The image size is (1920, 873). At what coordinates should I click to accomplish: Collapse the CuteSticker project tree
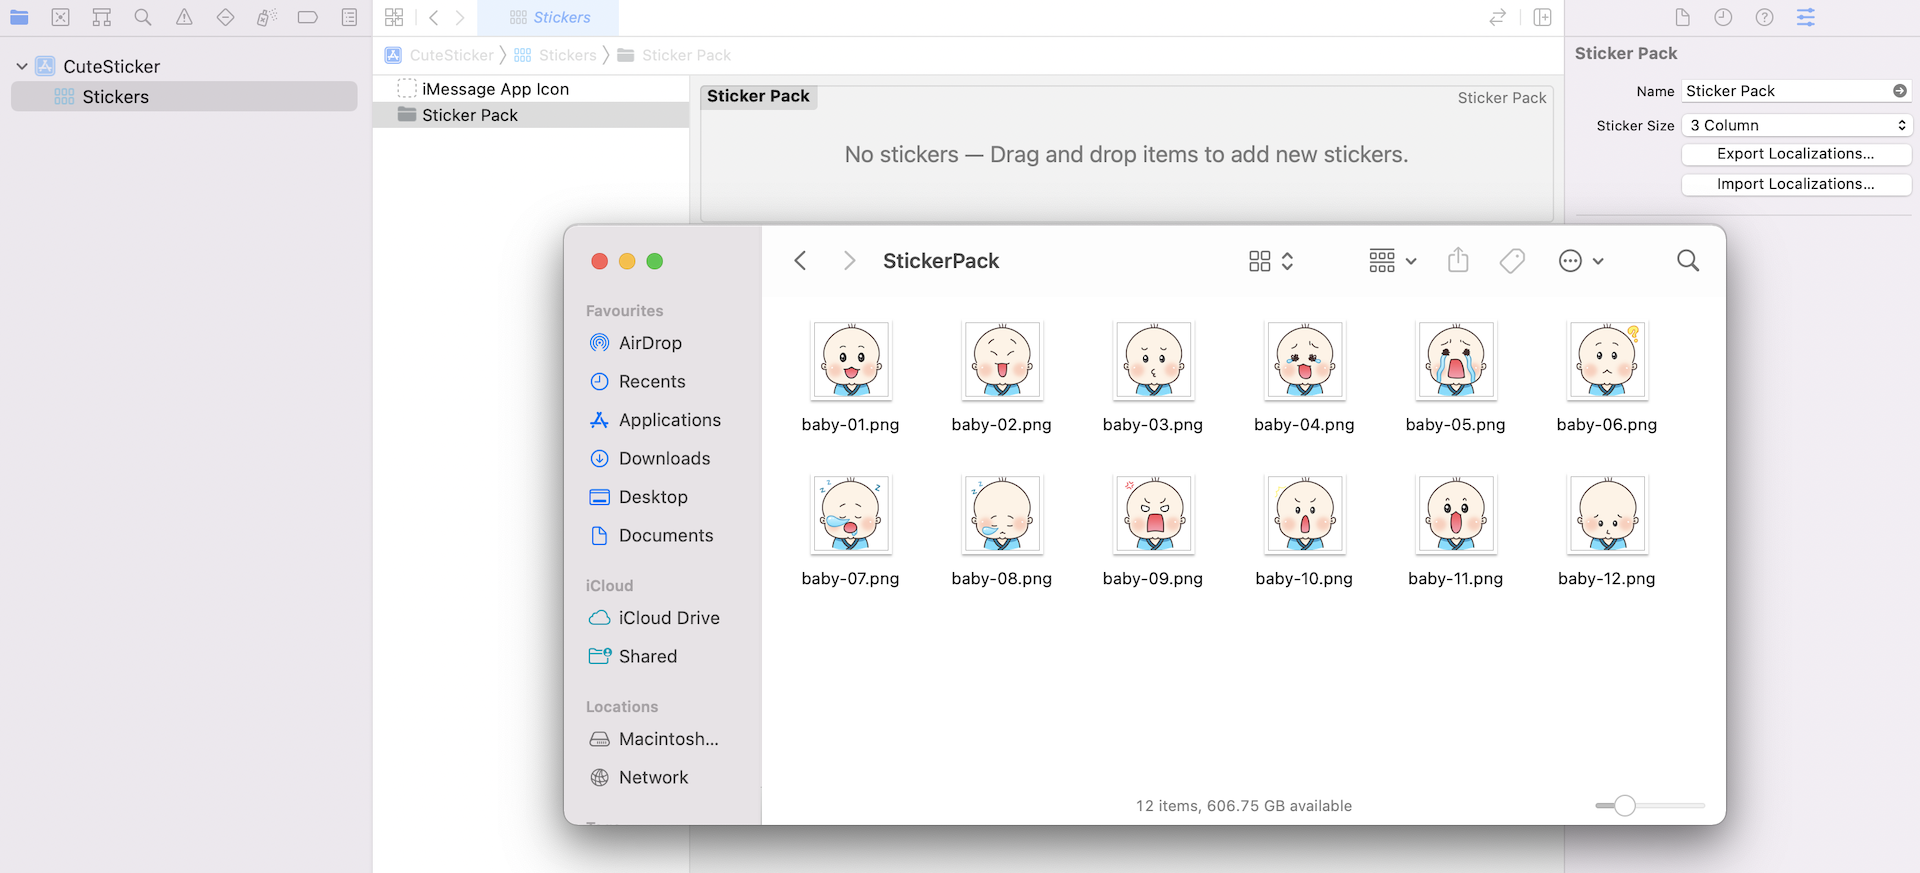pyautogui.click(x=22, y=66)
